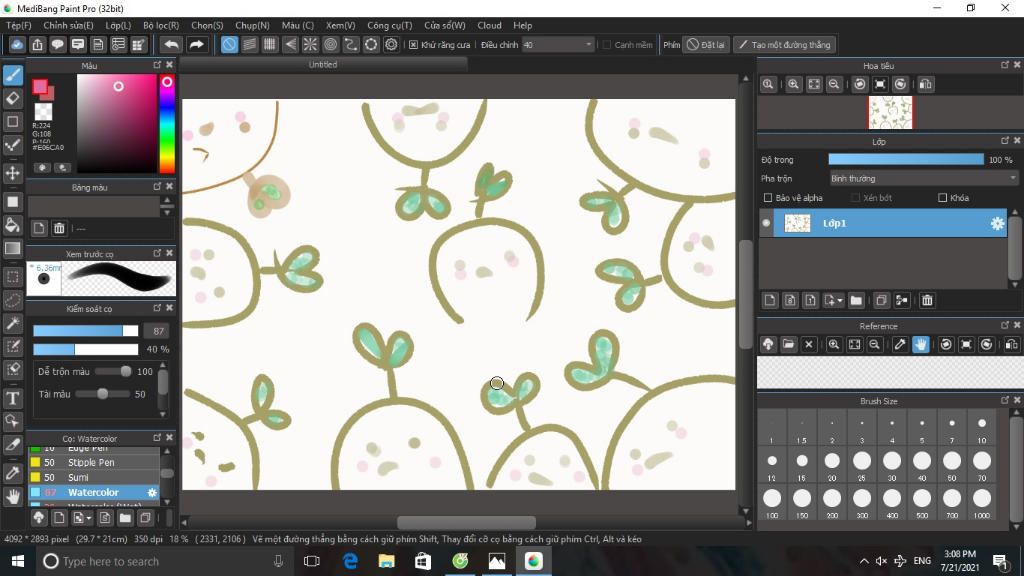Image resolution: width=1024 pixels, height=576 pixels.
Task: Select Stipple Pen brush
Action: (x=93, y=462)
